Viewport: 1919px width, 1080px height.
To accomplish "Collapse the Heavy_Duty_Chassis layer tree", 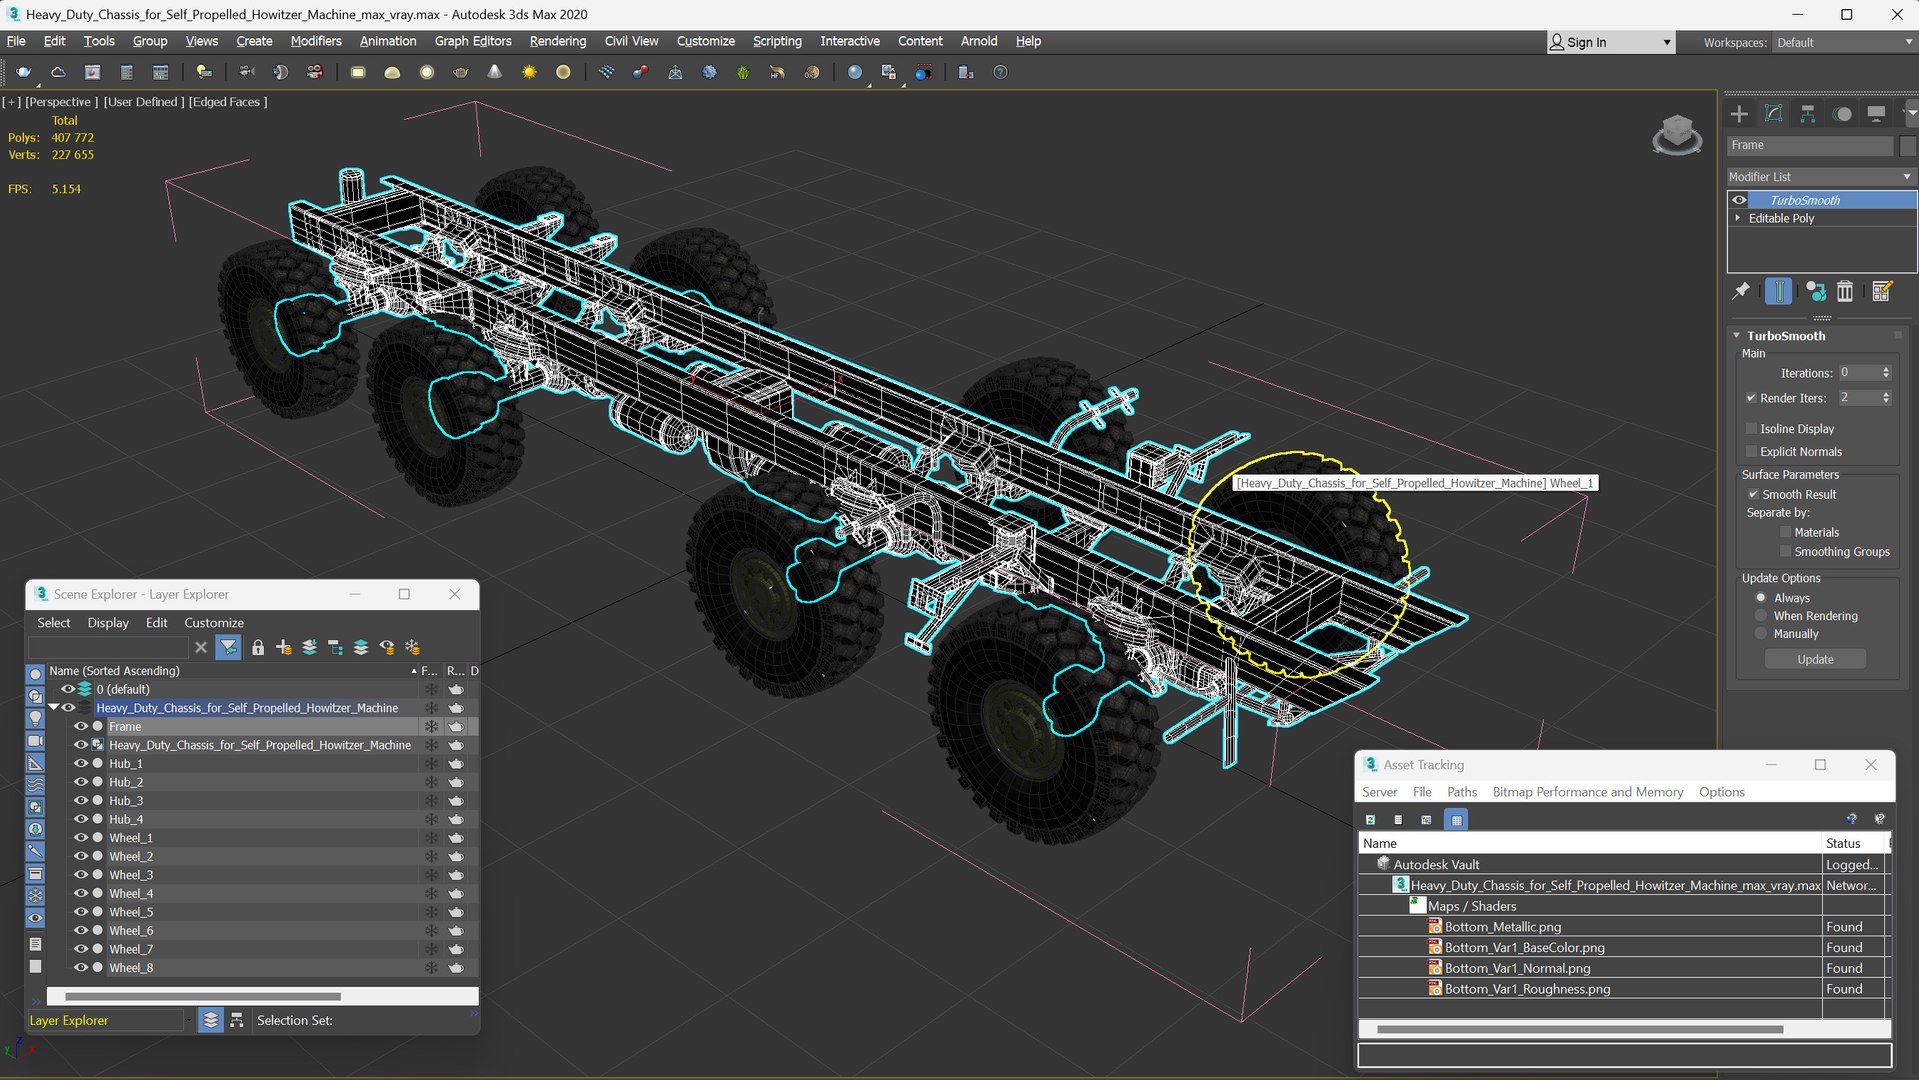I will pos(54,708).
